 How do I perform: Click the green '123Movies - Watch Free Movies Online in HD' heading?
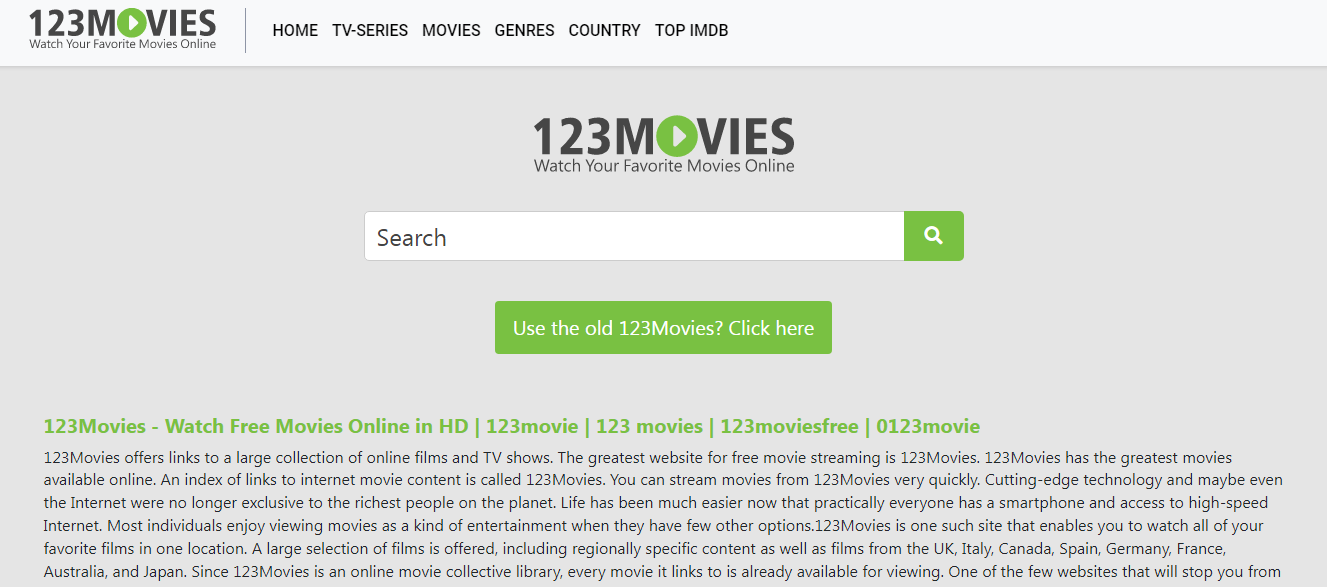pos(511,426)
